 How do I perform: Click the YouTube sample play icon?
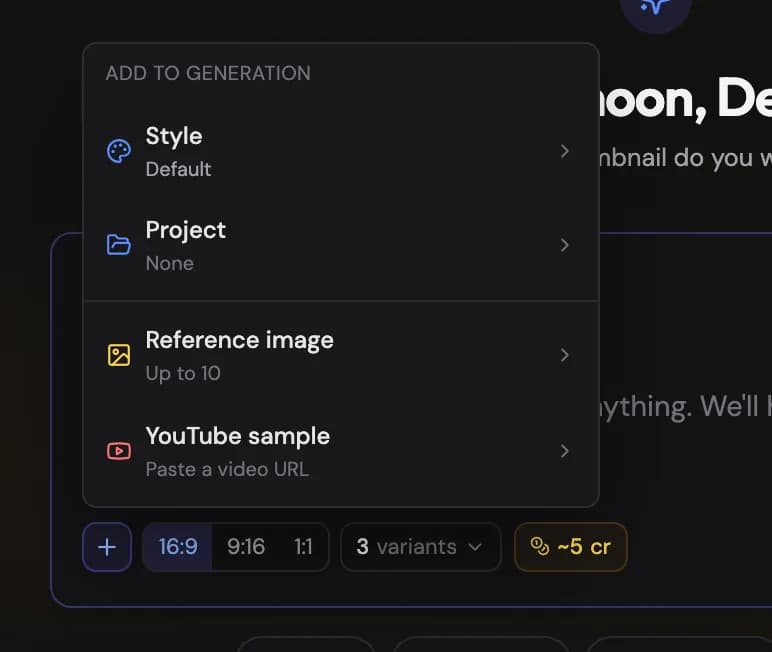pyautogui.click(x=119, y=451)
